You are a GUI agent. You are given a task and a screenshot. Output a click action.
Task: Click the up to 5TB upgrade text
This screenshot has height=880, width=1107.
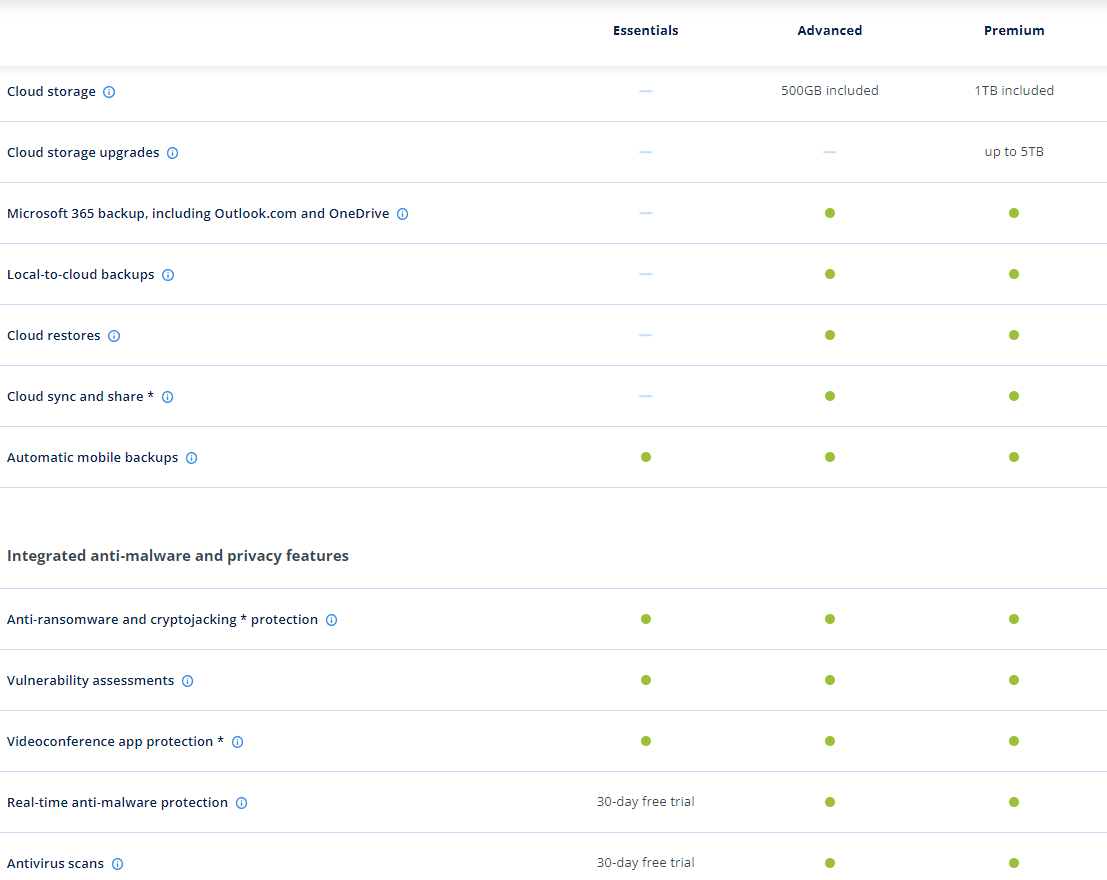tap(1013, 152)
